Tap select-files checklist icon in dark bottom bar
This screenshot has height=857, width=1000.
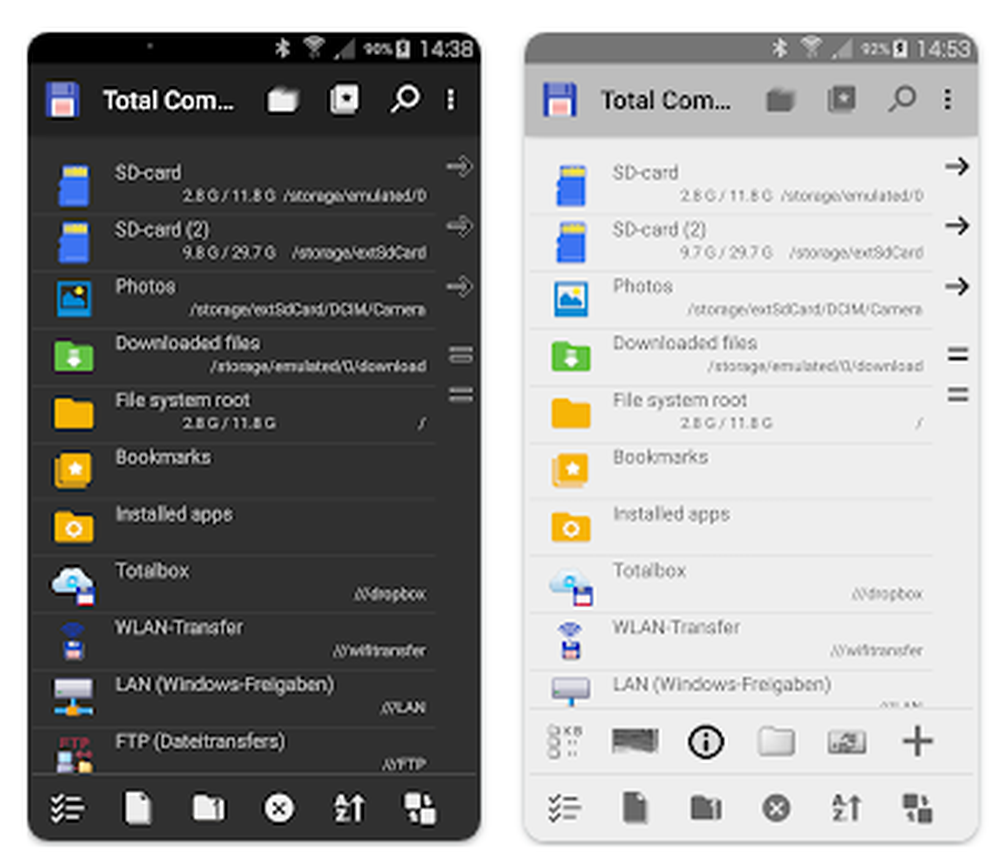(x=68, y=809)
